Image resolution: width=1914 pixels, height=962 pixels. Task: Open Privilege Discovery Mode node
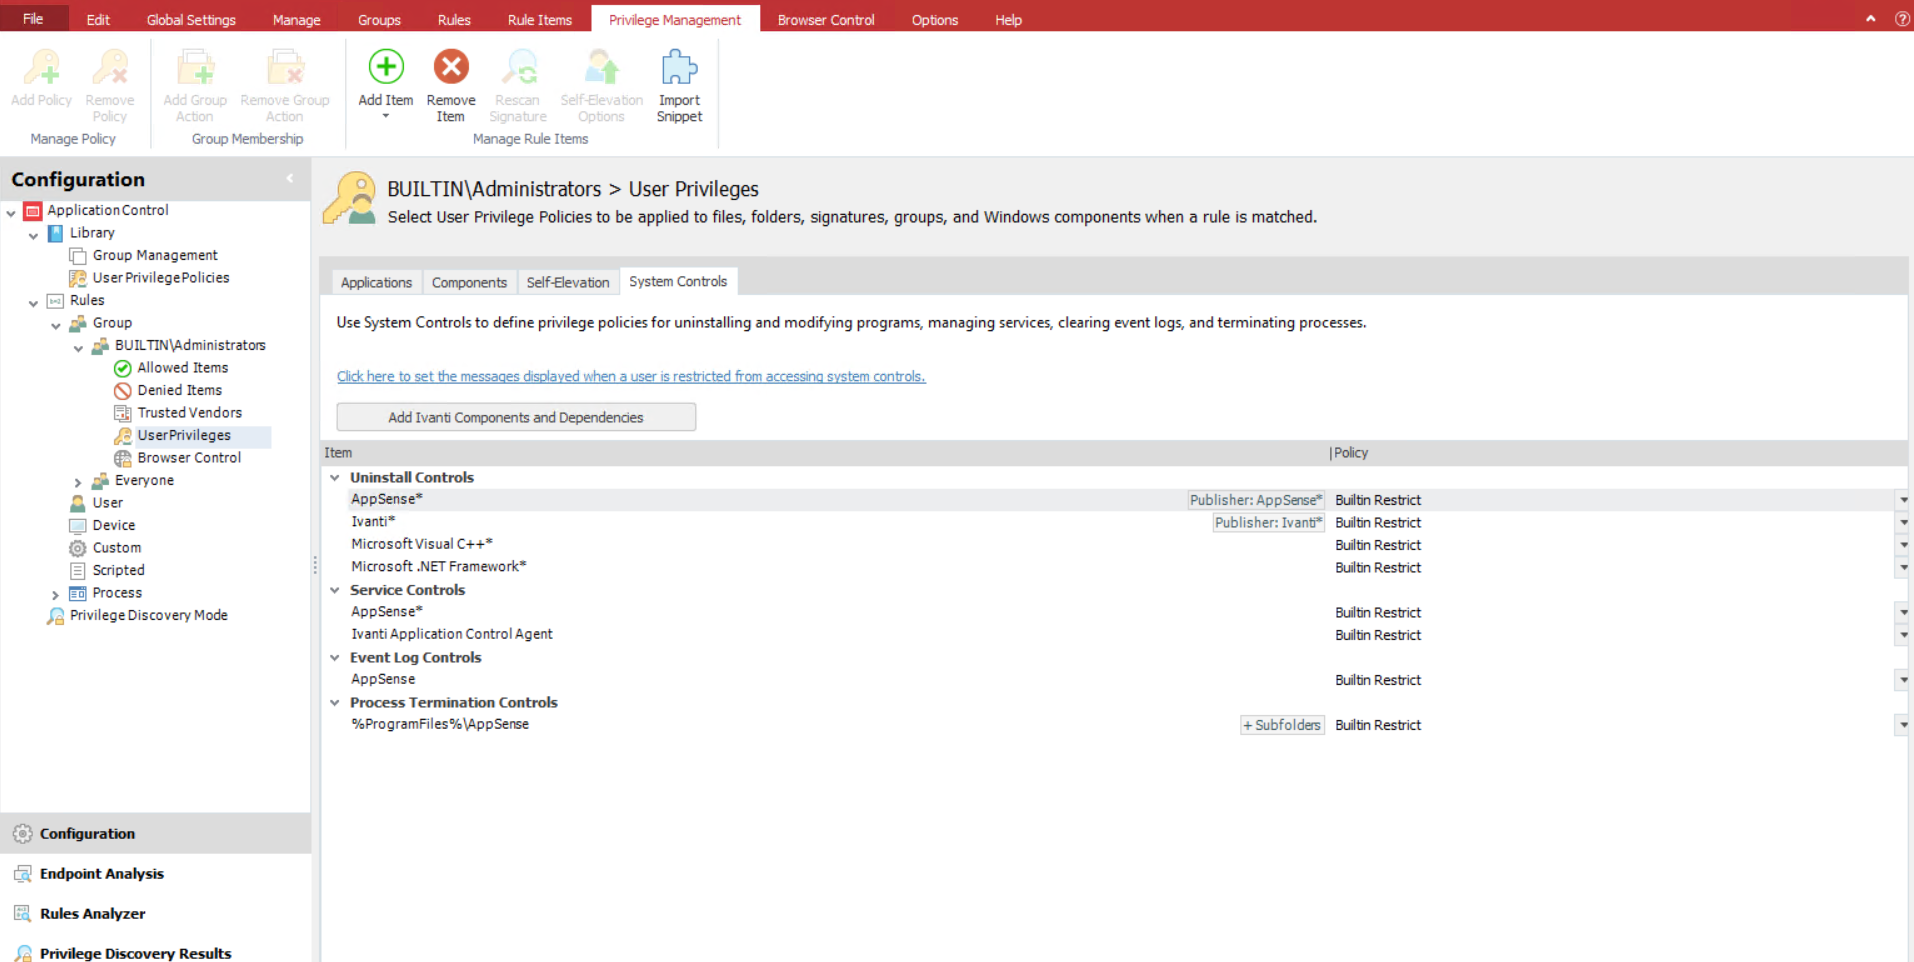(148, 615)
